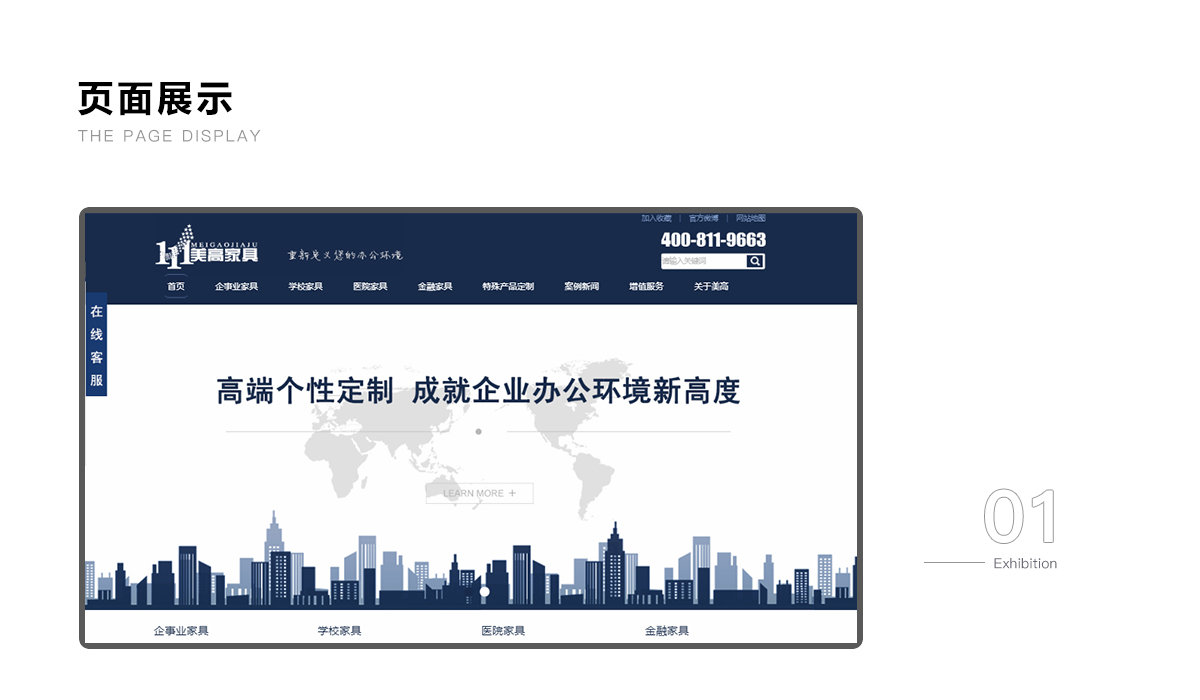1200x700 pixels.
Task: Click the 加入收藏 link
Action: point(656,218)
